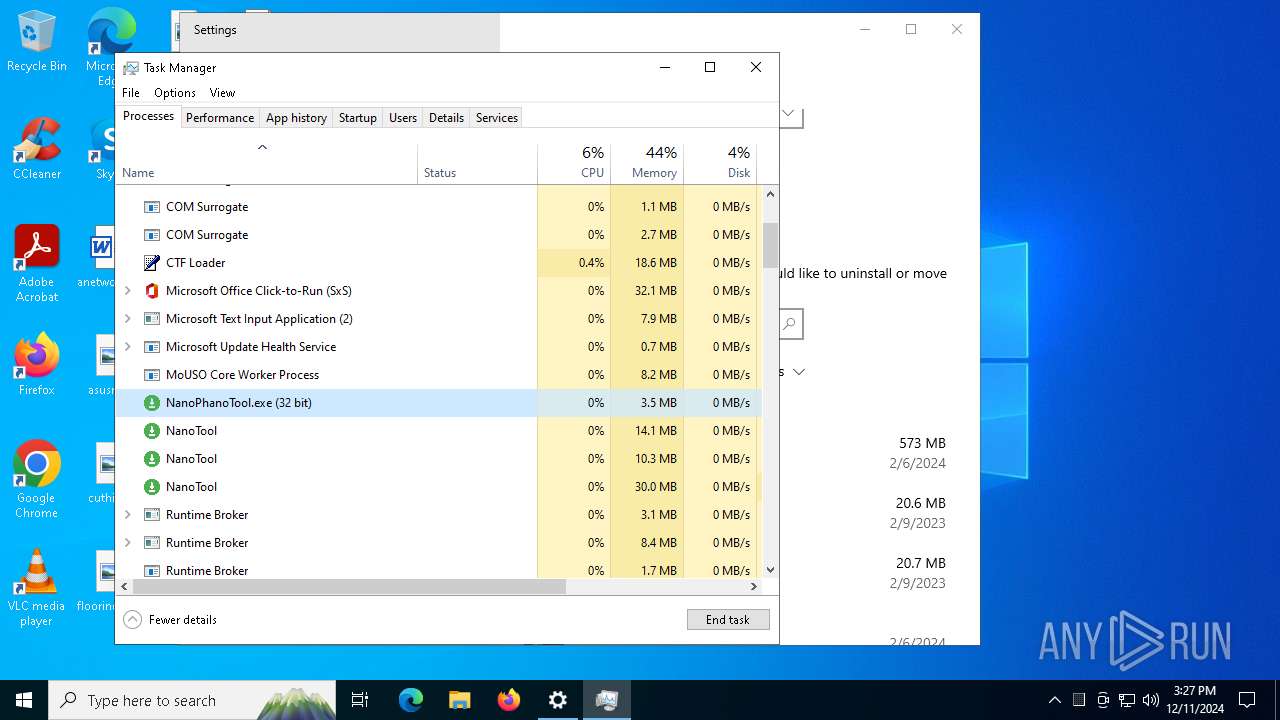This screenshot has height=720, width=1280.
Task: Switch to Settings app in taskbar
Action: point(558,700)
